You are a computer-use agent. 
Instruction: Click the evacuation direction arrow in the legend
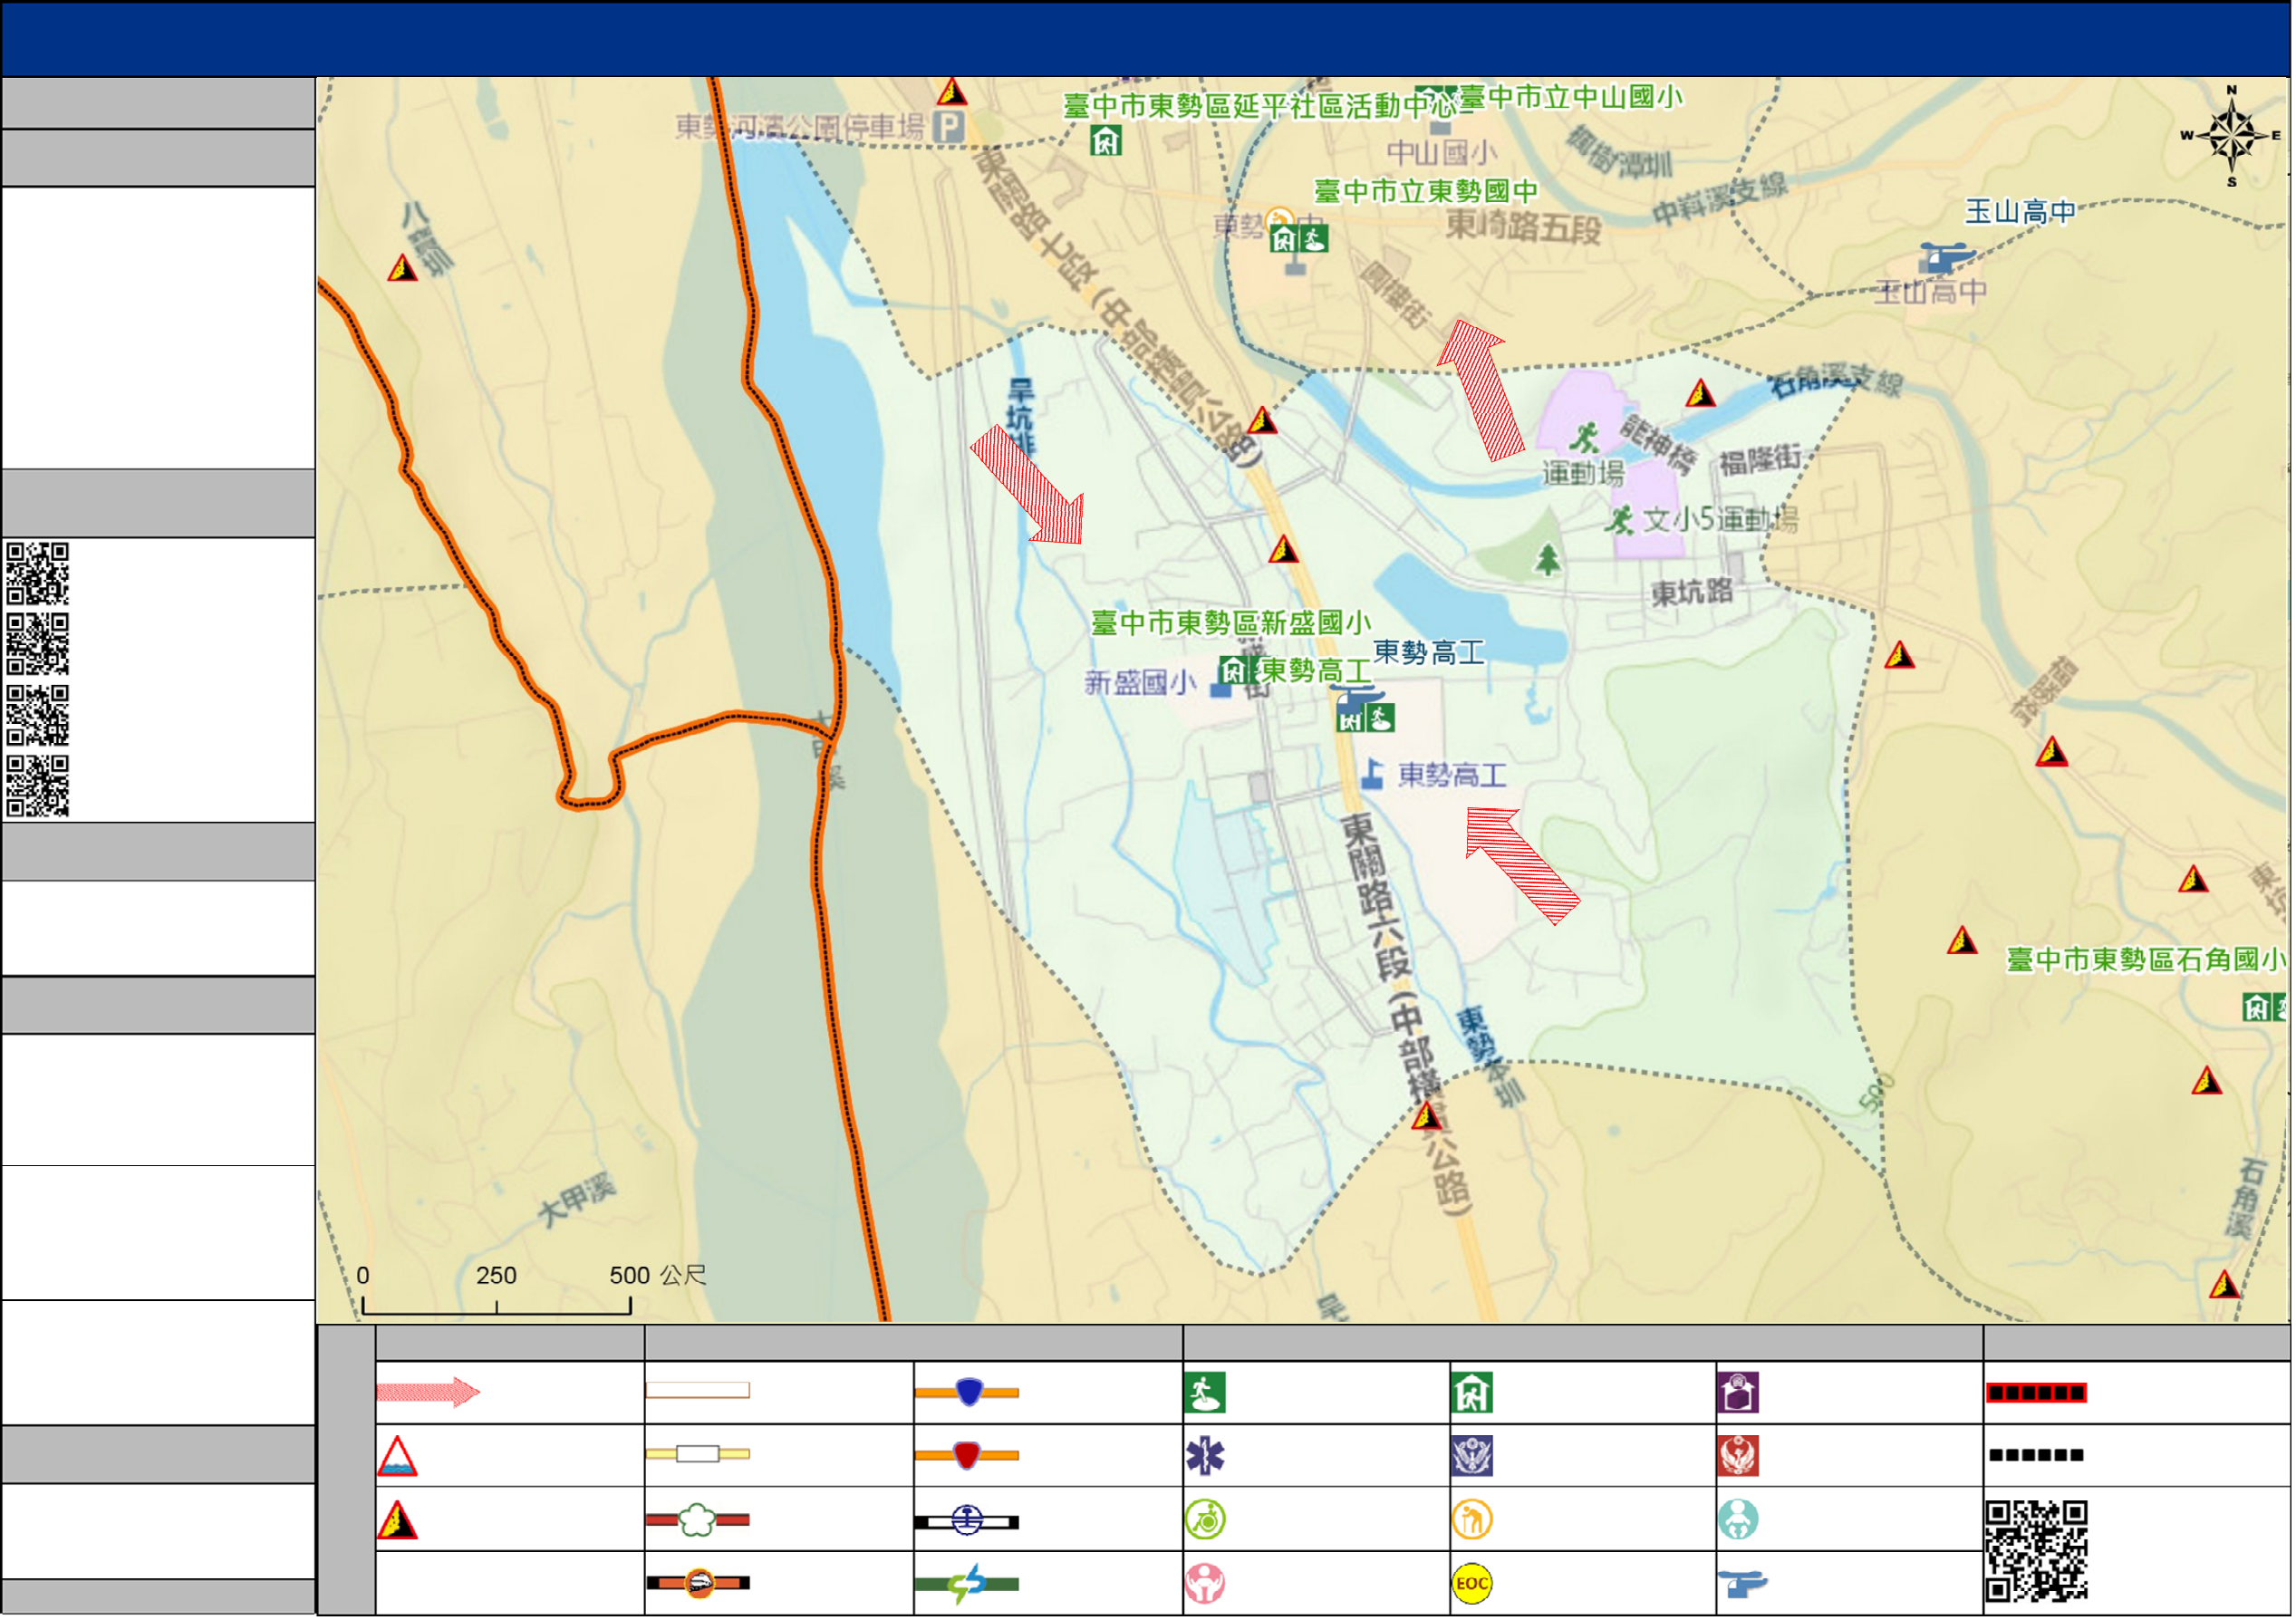(428, 1393)
